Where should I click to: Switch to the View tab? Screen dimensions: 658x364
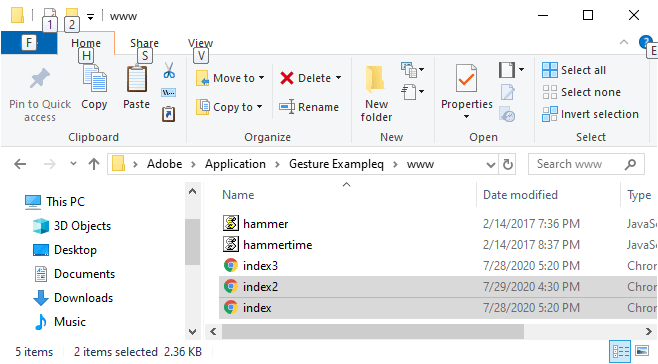[x=201, y=43]
